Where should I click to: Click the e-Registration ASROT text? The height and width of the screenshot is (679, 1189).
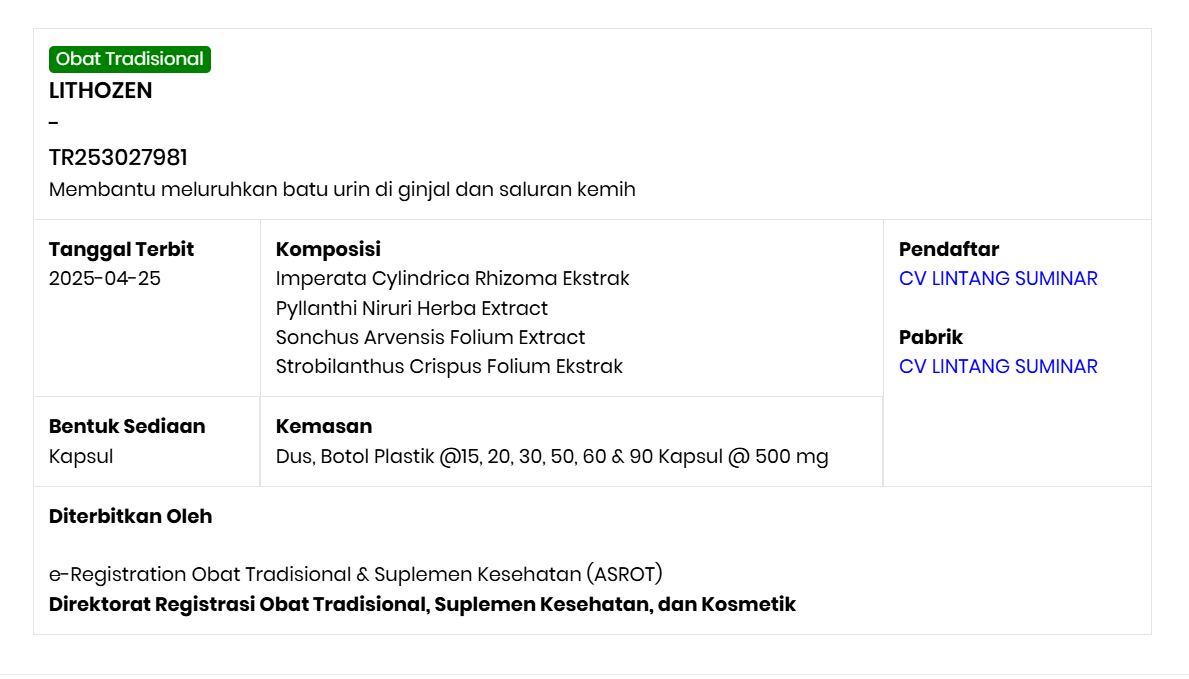(357, 573)
